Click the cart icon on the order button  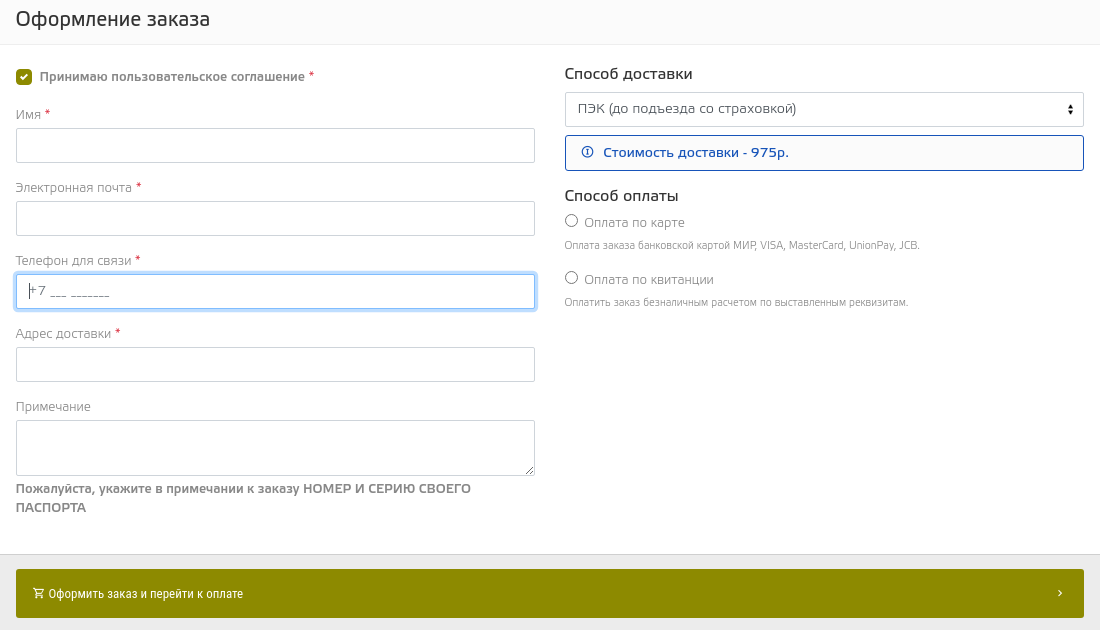coord(39,593)
